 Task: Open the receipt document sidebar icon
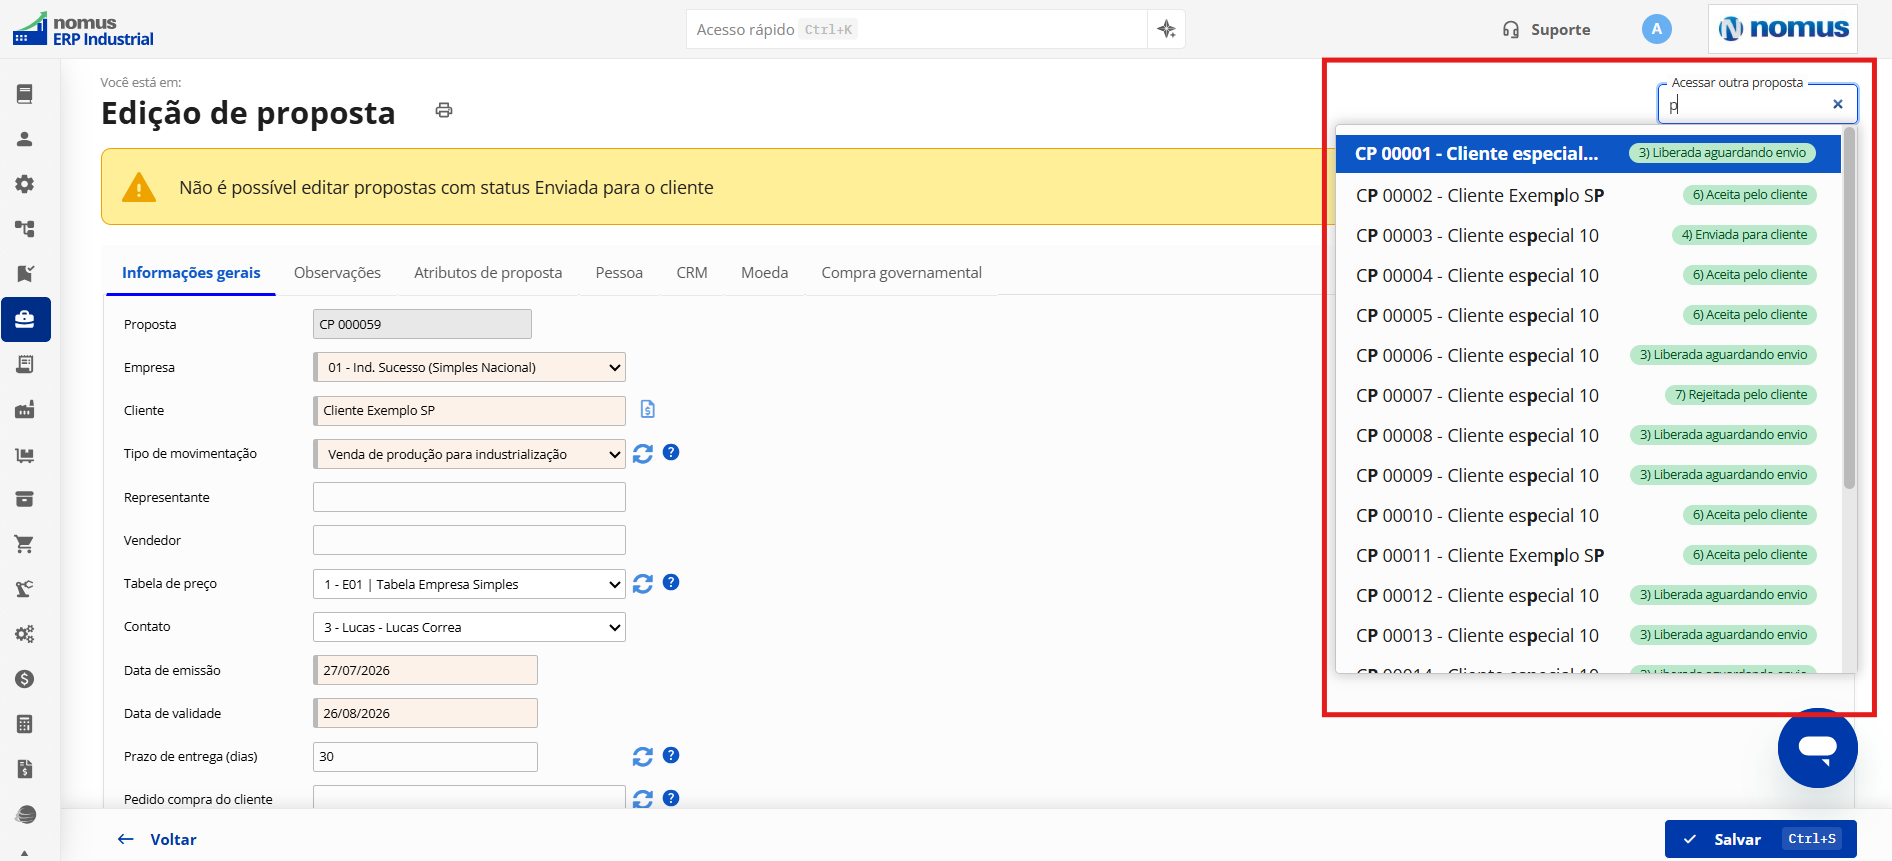25,364
